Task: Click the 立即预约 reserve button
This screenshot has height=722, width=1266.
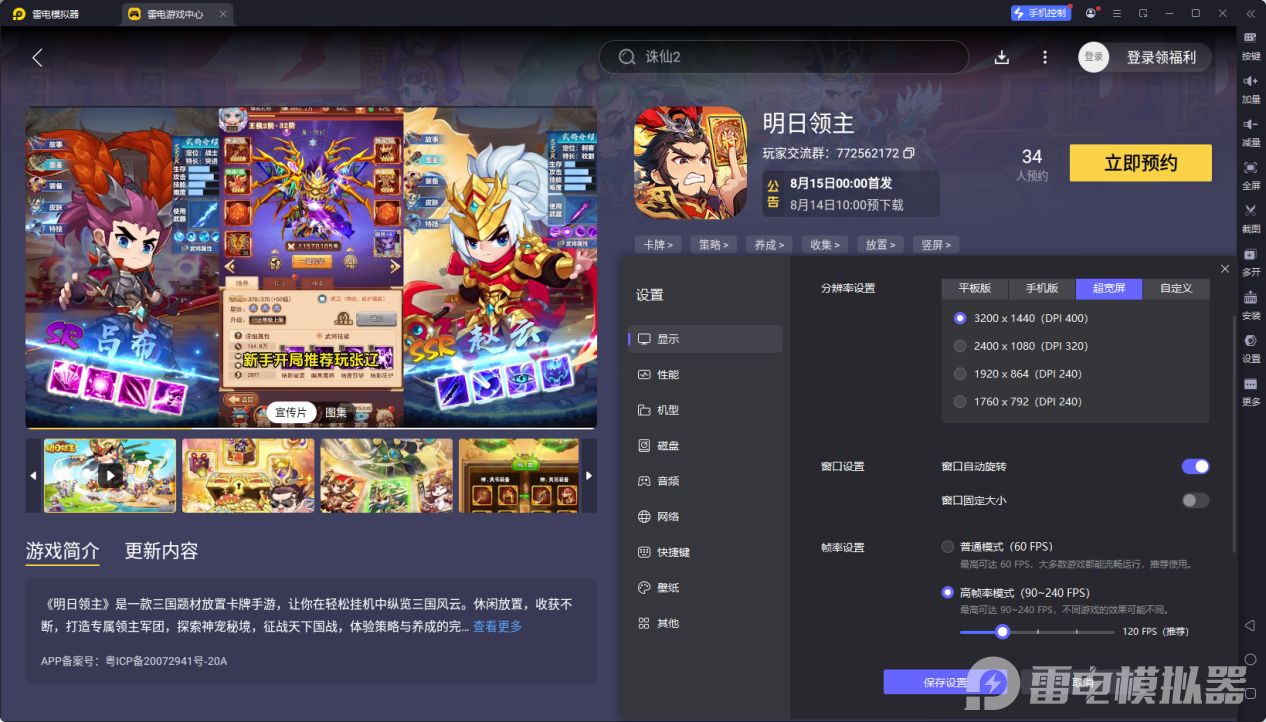Action: click(x=1140, y=163)
